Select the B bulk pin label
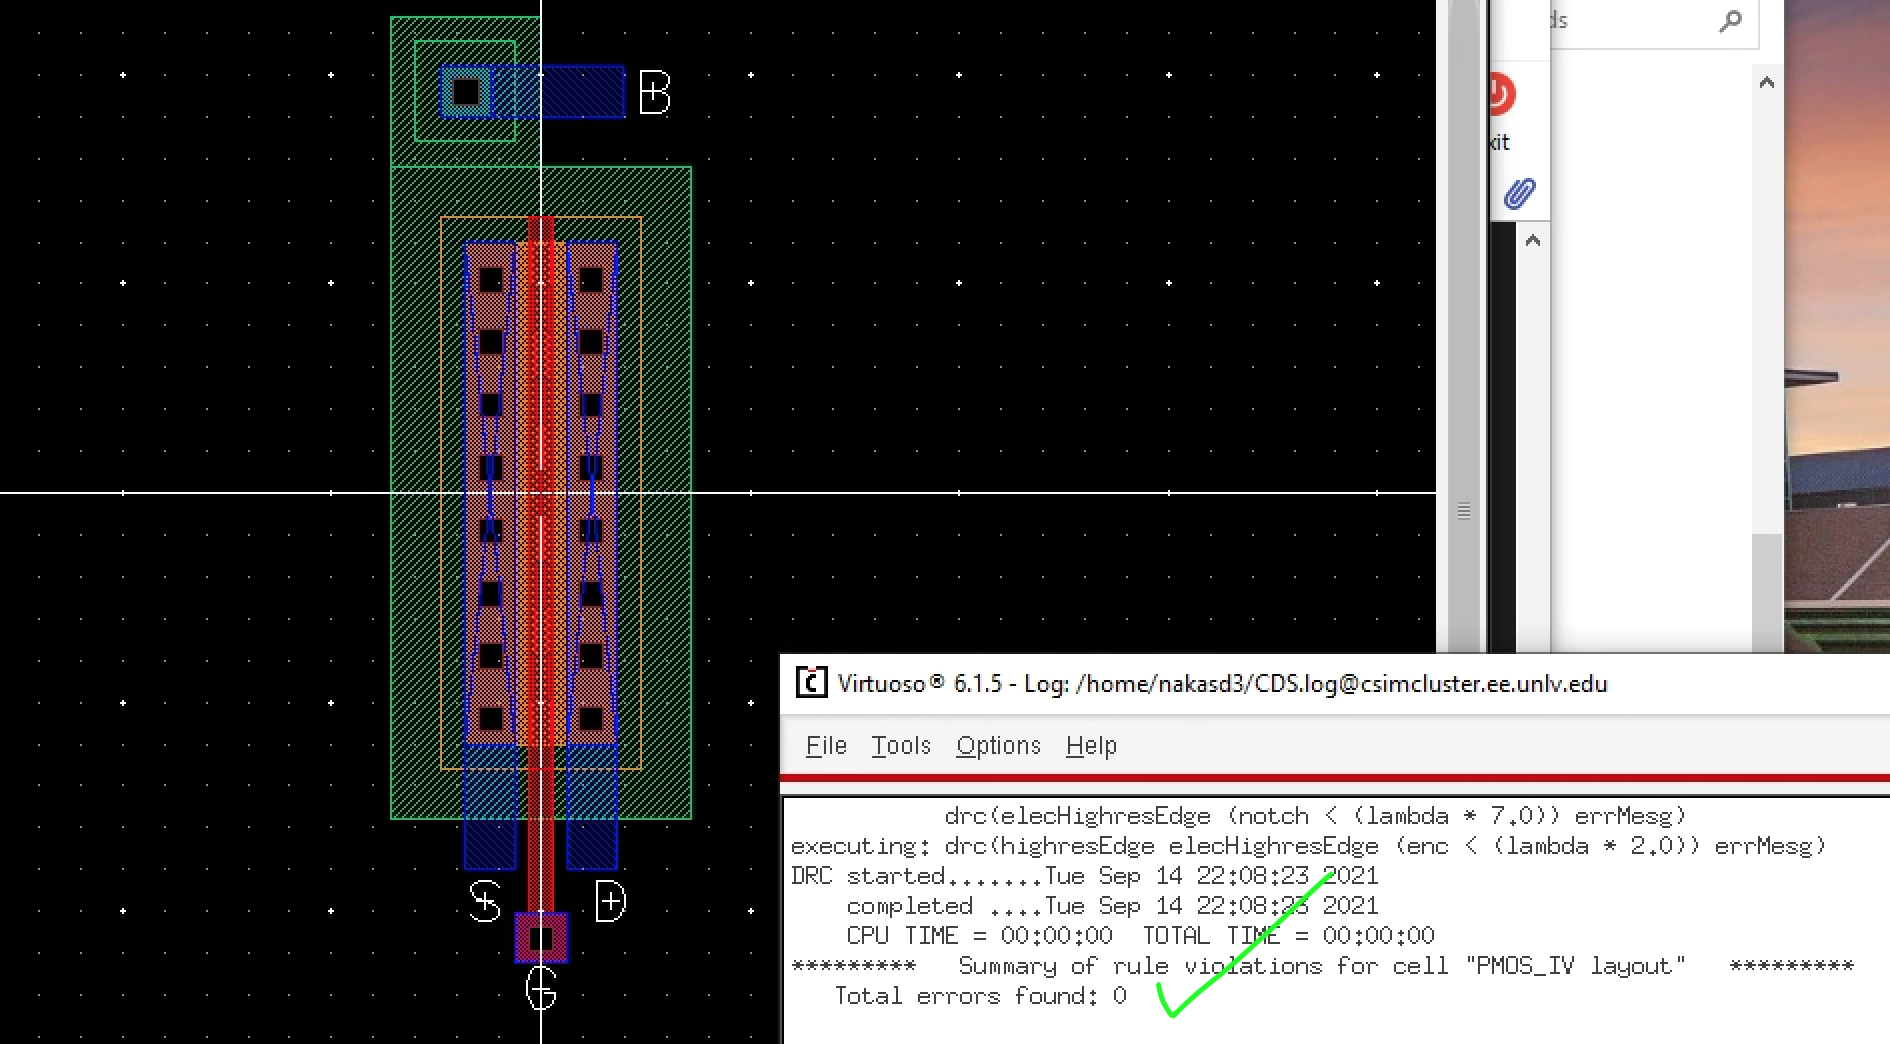This screenshot has height=1044, width=1890. pyautogui.click(x=654, y=93)
